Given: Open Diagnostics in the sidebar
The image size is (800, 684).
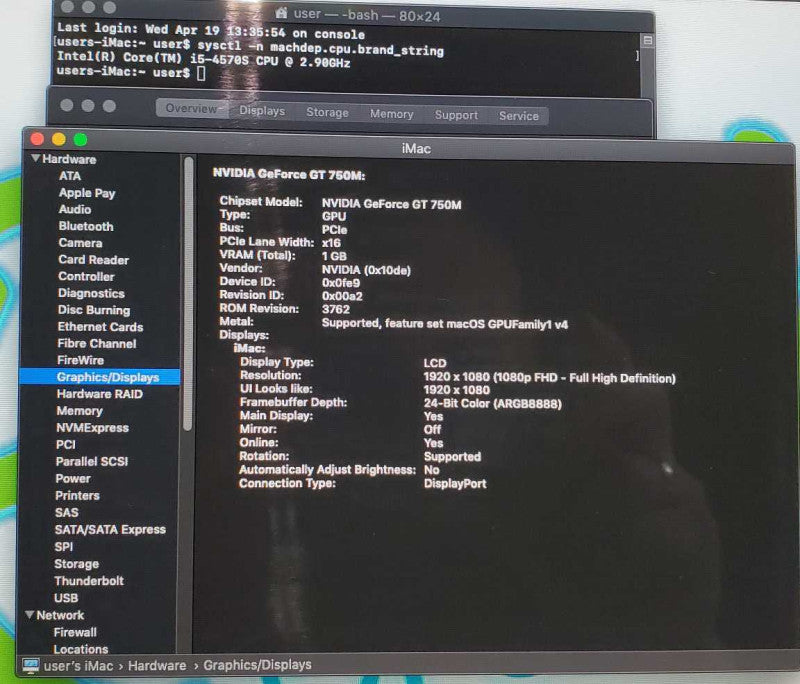Looking at the screenshot, I should click(x=91, y=293).
